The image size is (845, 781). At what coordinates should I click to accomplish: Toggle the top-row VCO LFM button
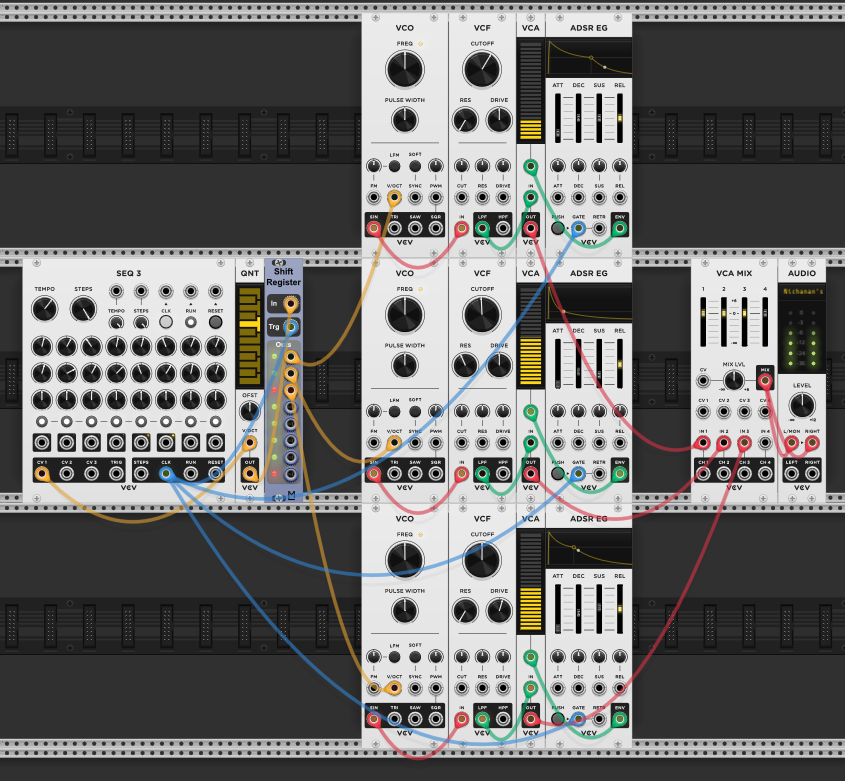(394, 166)
